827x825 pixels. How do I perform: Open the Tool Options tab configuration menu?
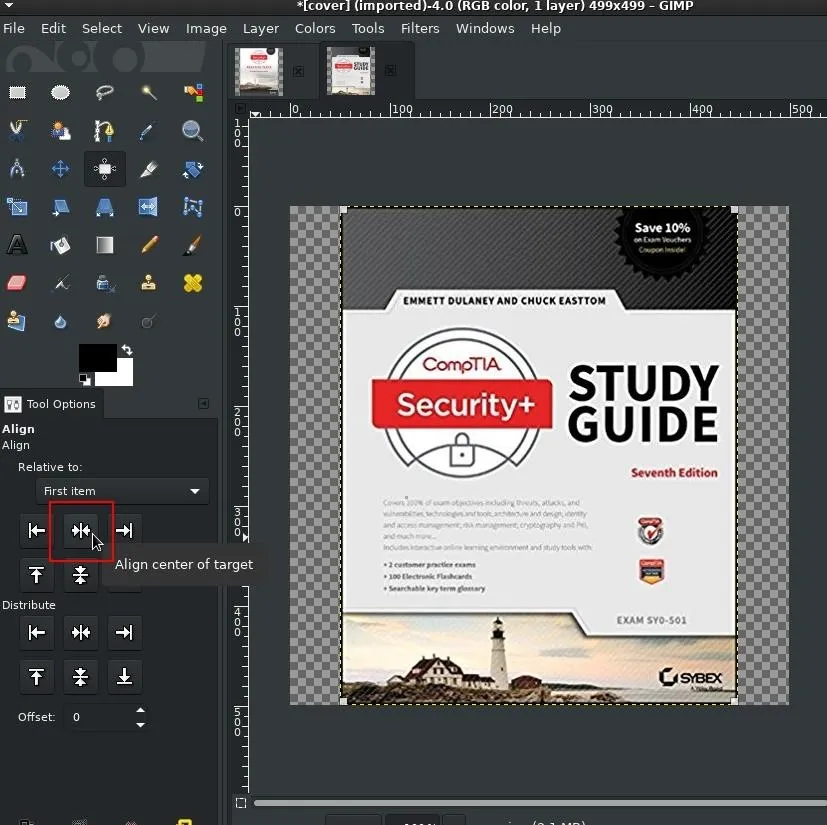click(203, 404)
